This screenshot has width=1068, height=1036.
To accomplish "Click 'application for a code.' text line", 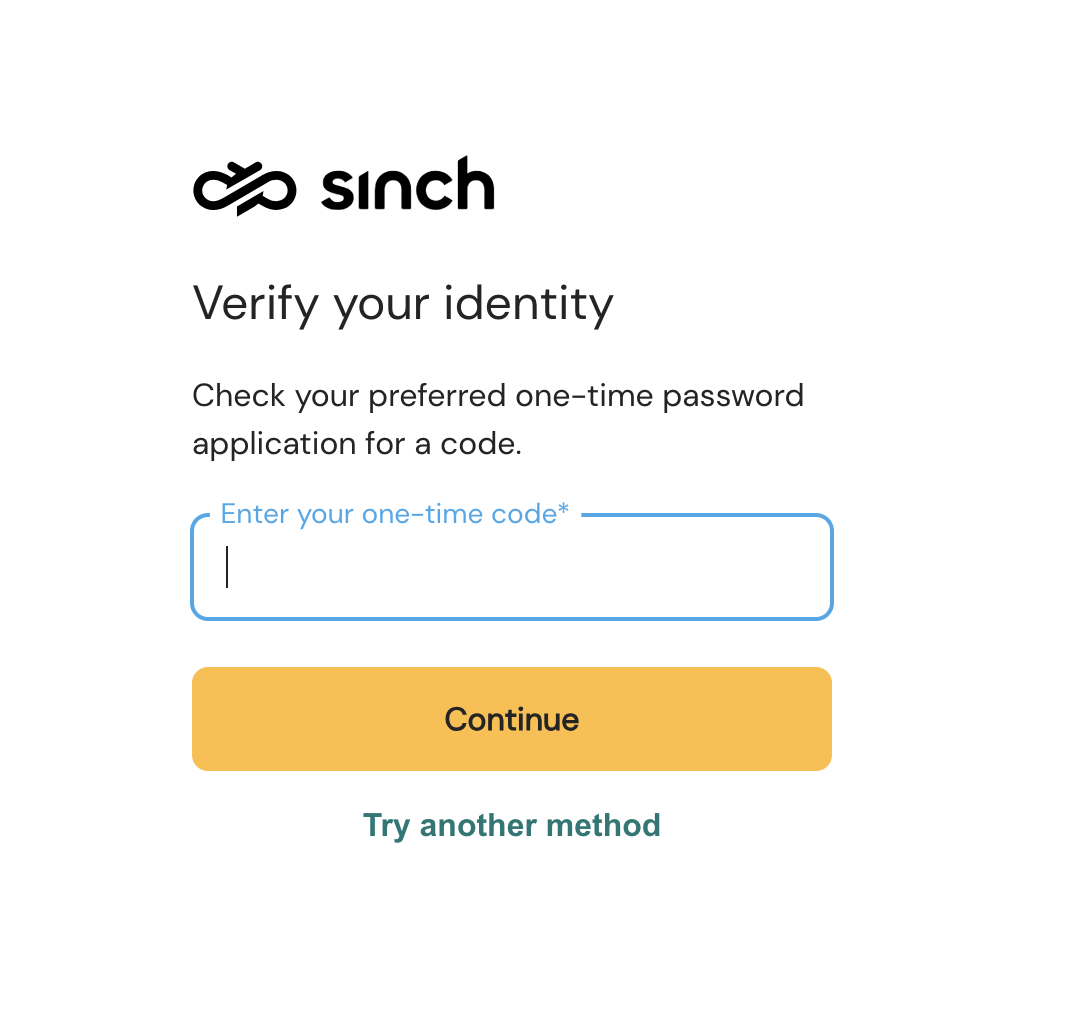I will [x=357, y=443].
